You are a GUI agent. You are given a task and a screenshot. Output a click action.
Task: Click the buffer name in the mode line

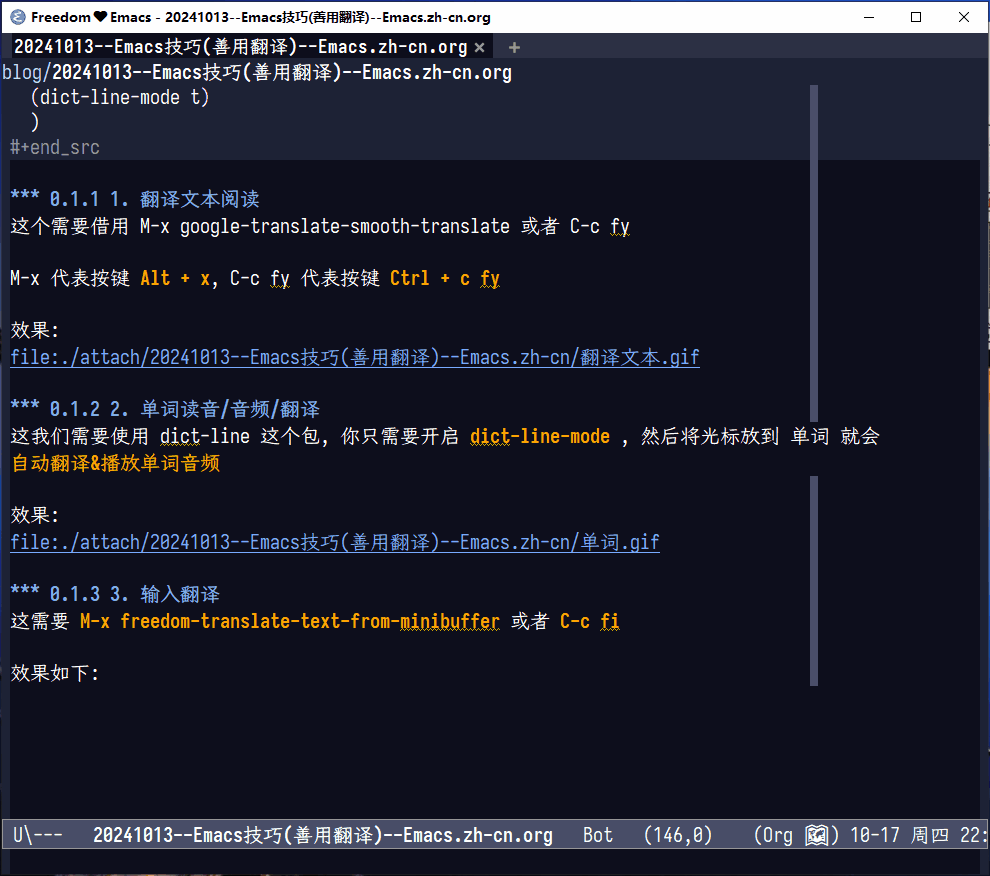[x=323, y=835]
